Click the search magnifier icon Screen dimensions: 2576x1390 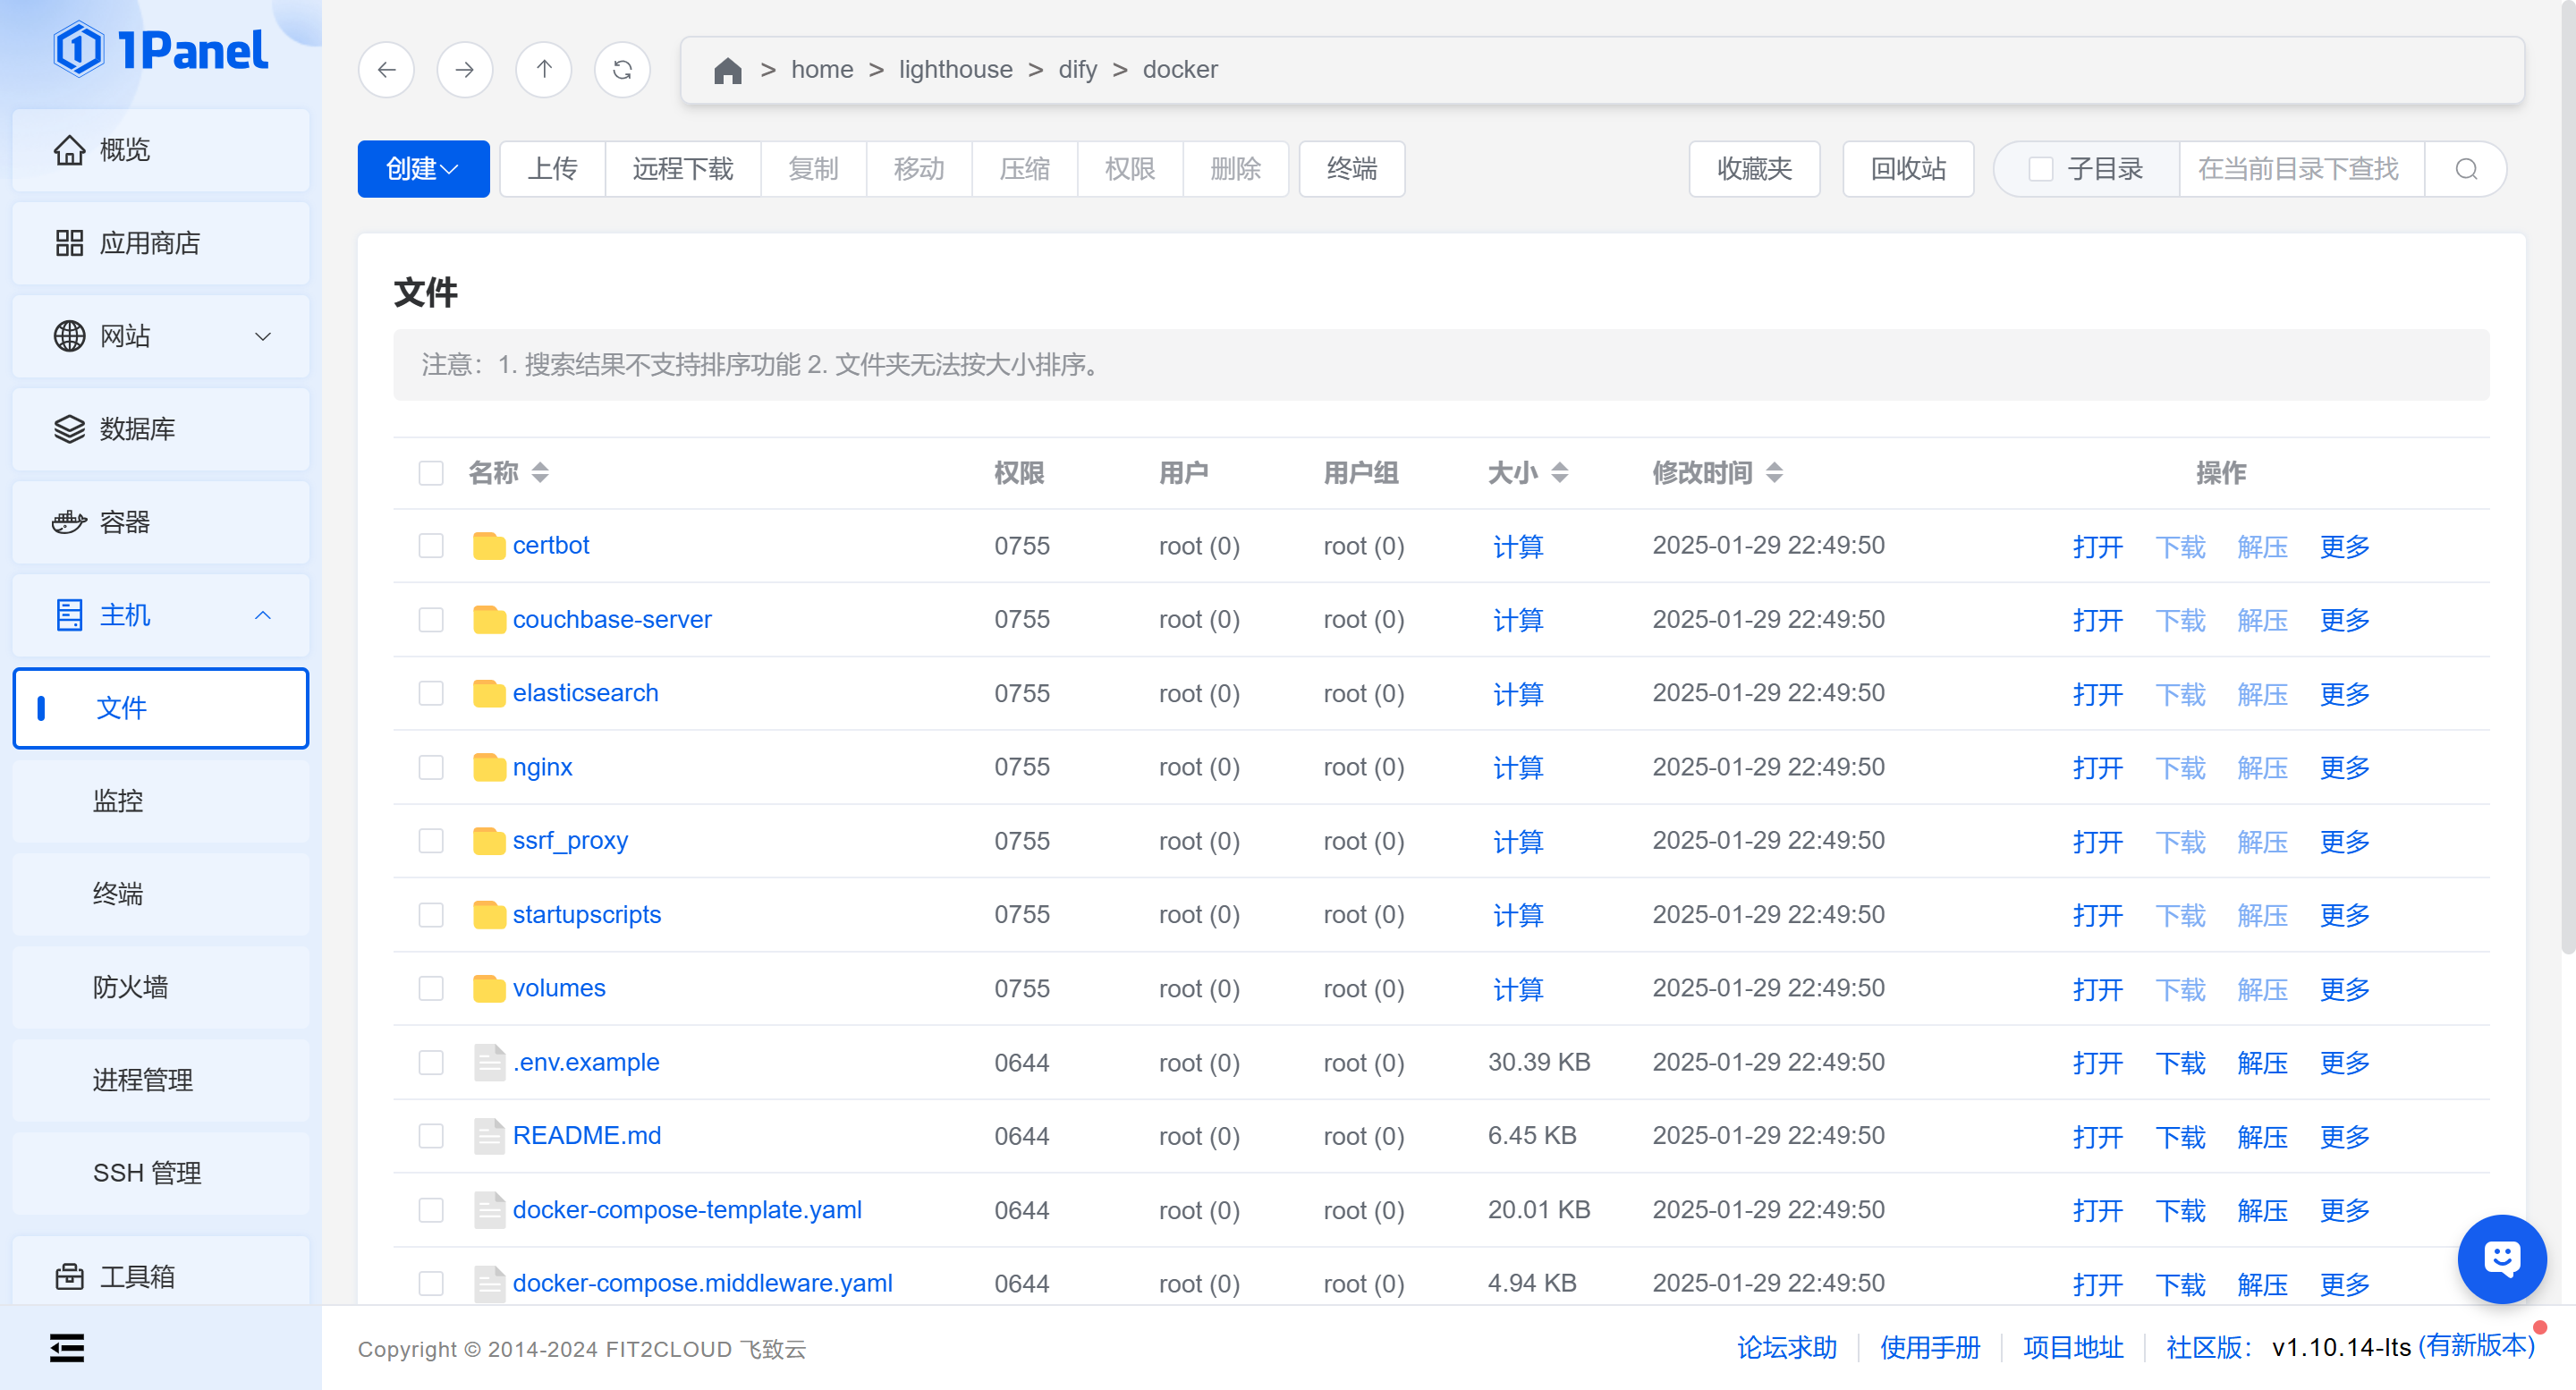[x=2466, y=169]
